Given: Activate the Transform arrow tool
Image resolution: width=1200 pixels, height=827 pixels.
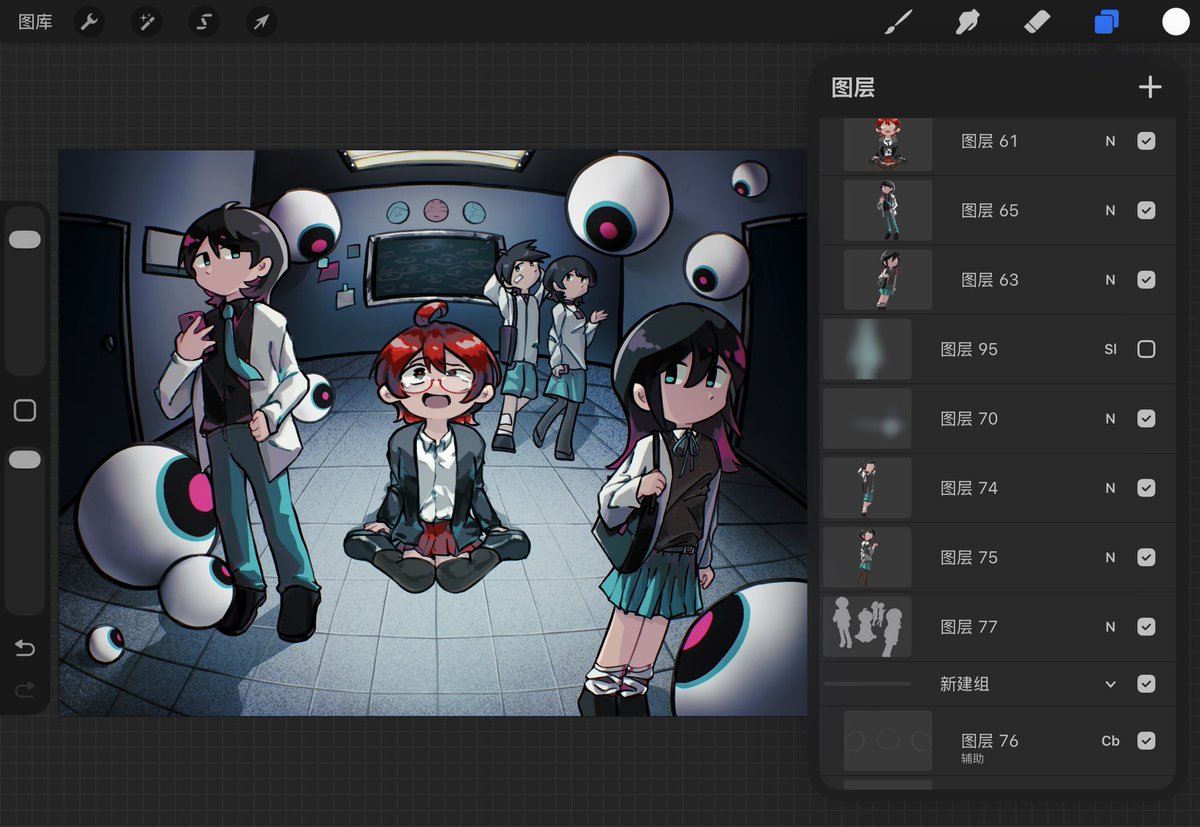Looking at the screenshot, I should point(261,22).
